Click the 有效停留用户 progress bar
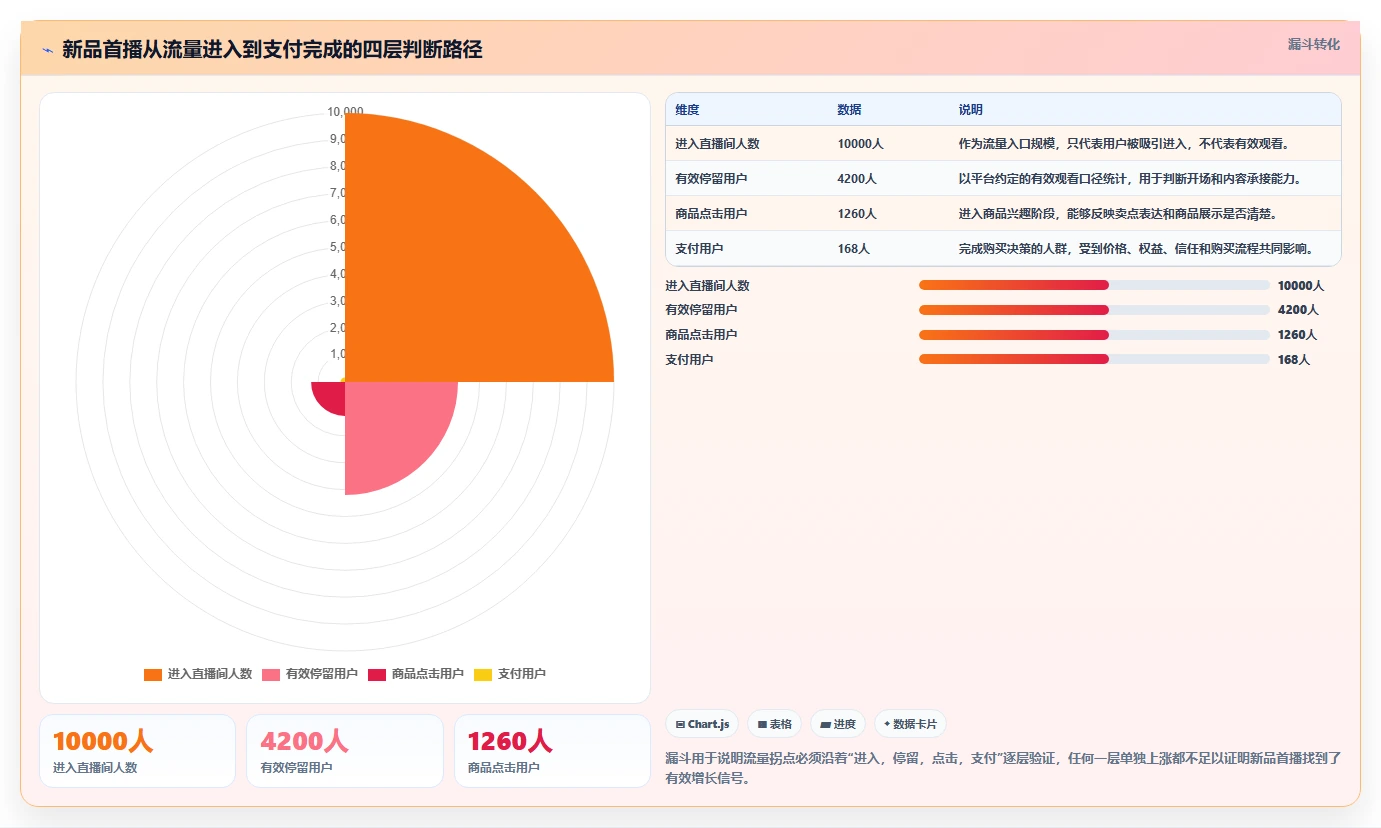Viewport: 1381px width, 828px height. [1094, 310]
